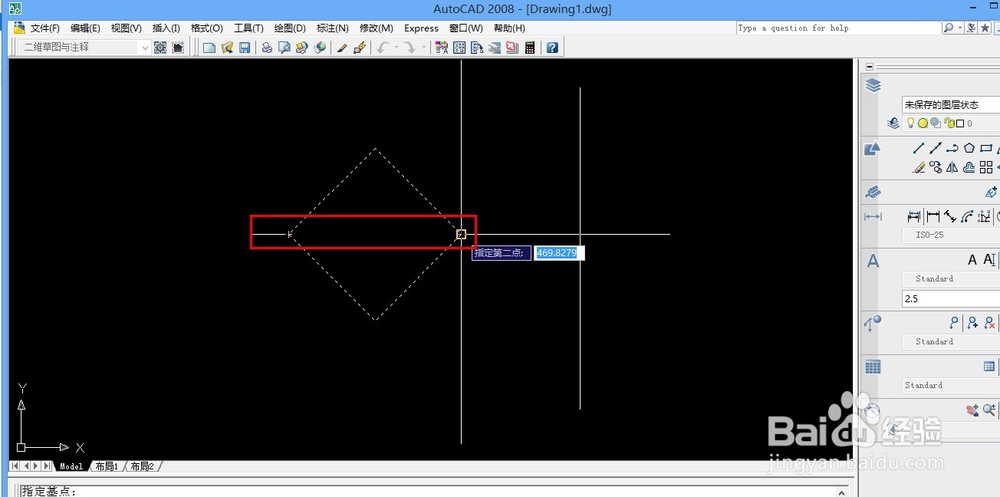This screenshot has width=1000, height=497.
Task: Open the Tool Palettes window icon
Action: [x=476, y=47]
